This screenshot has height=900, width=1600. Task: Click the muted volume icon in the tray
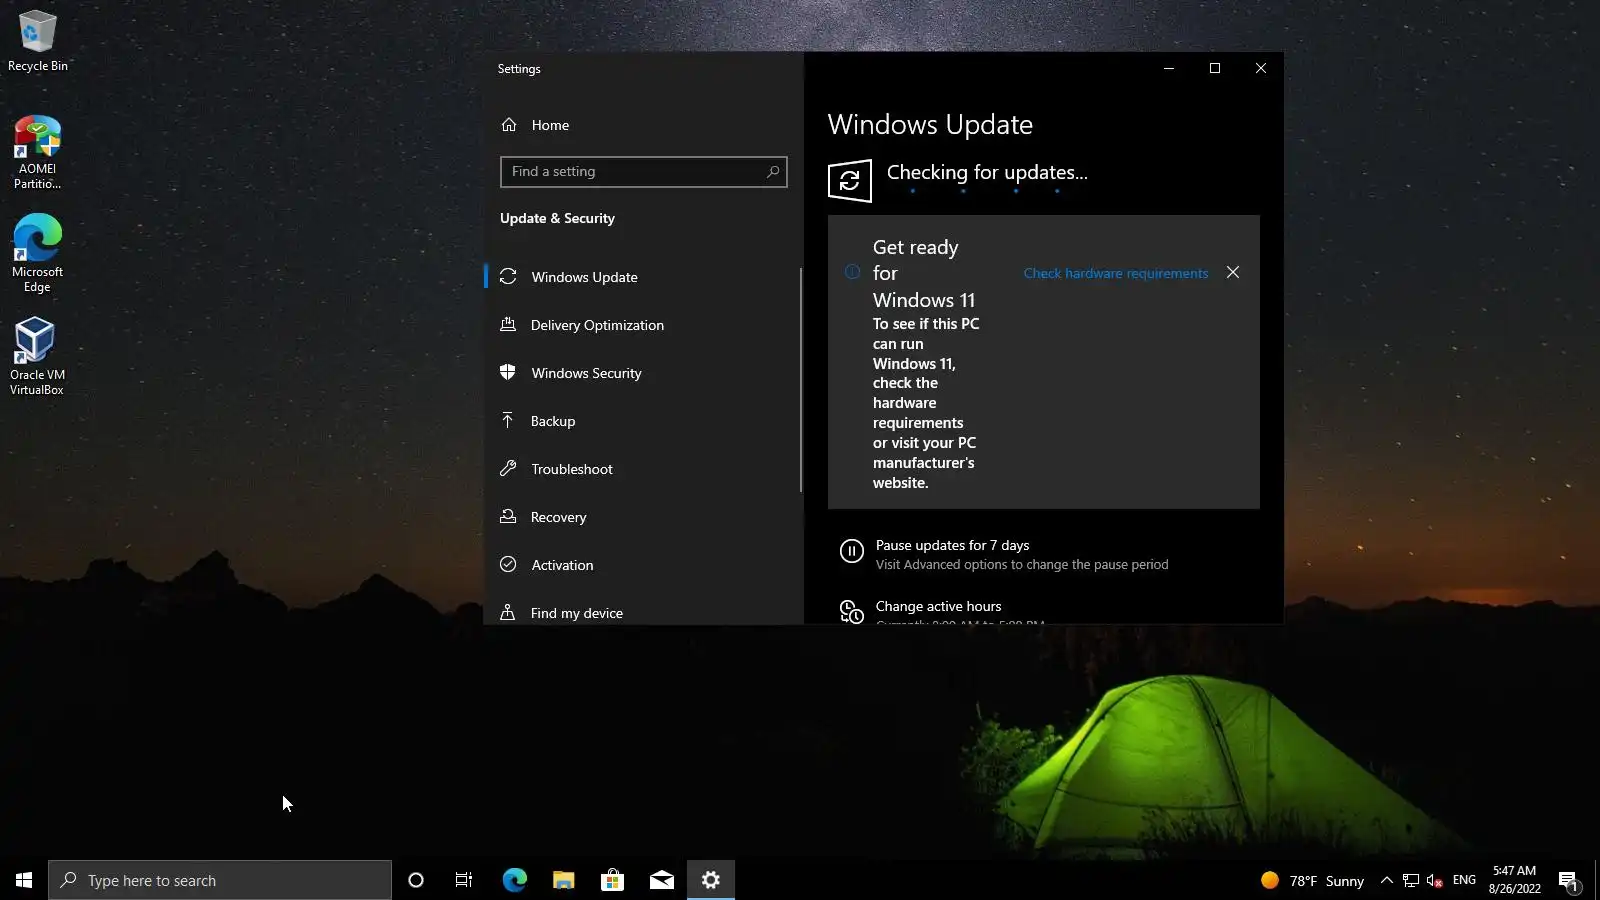1435,880
